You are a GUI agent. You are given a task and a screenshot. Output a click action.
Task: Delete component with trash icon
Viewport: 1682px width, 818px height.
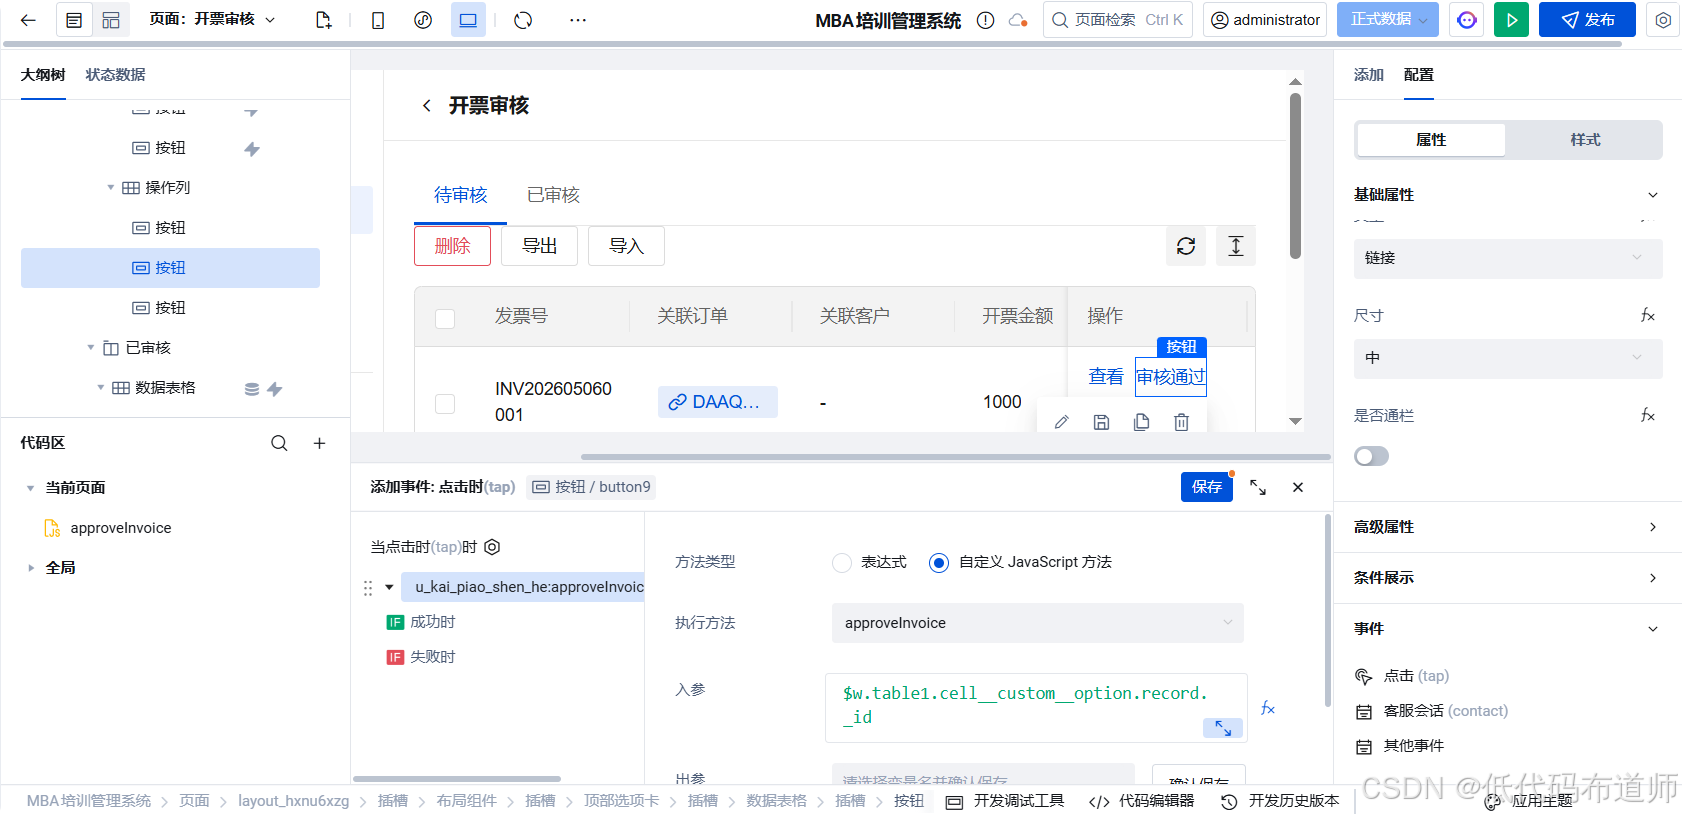(1181, 422)
